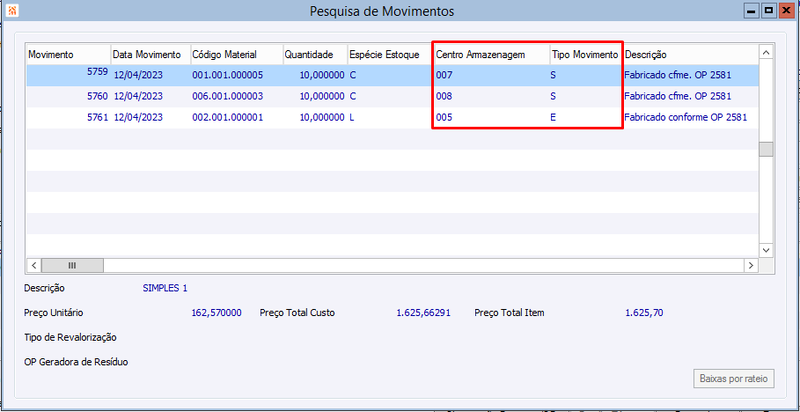Click quantity 10,000000 in row 5761
The width and height of the screenshot is (800, 412).
pos(322,118)
